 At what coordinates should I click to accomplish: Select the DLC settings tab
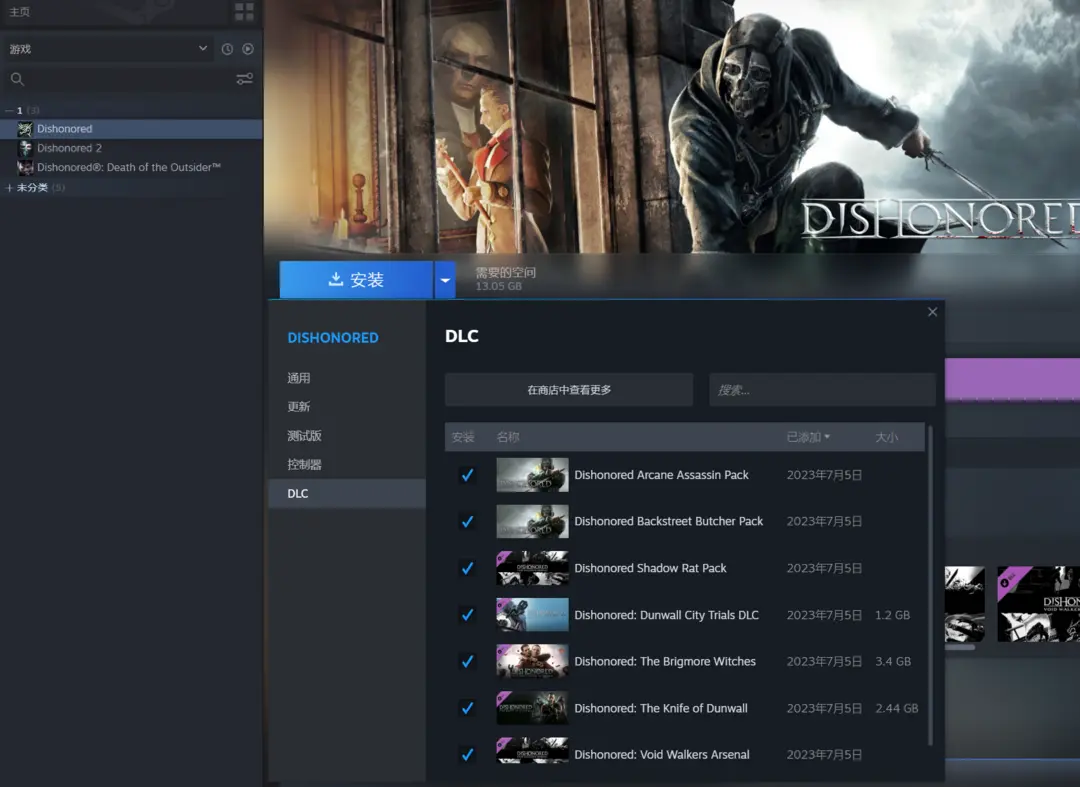click(346, 494)
